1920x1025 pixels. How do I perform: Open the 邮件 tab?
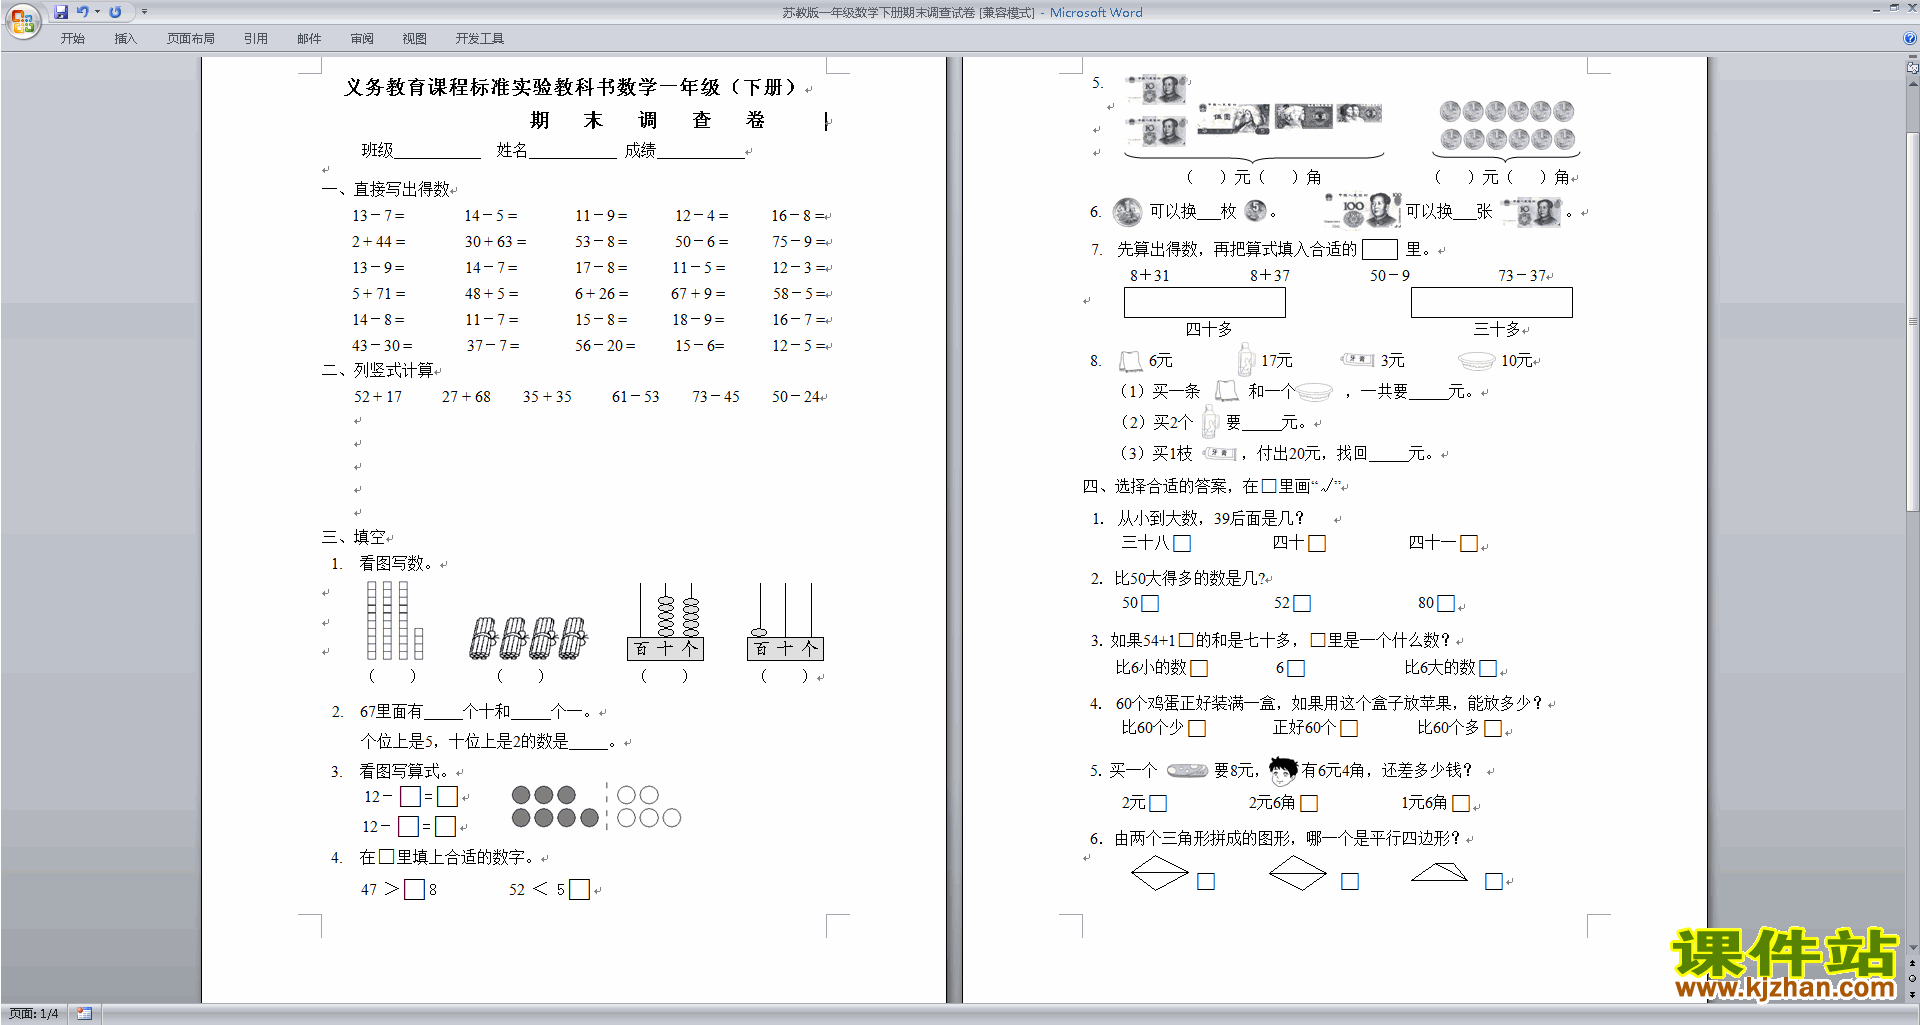click(309, 39)
